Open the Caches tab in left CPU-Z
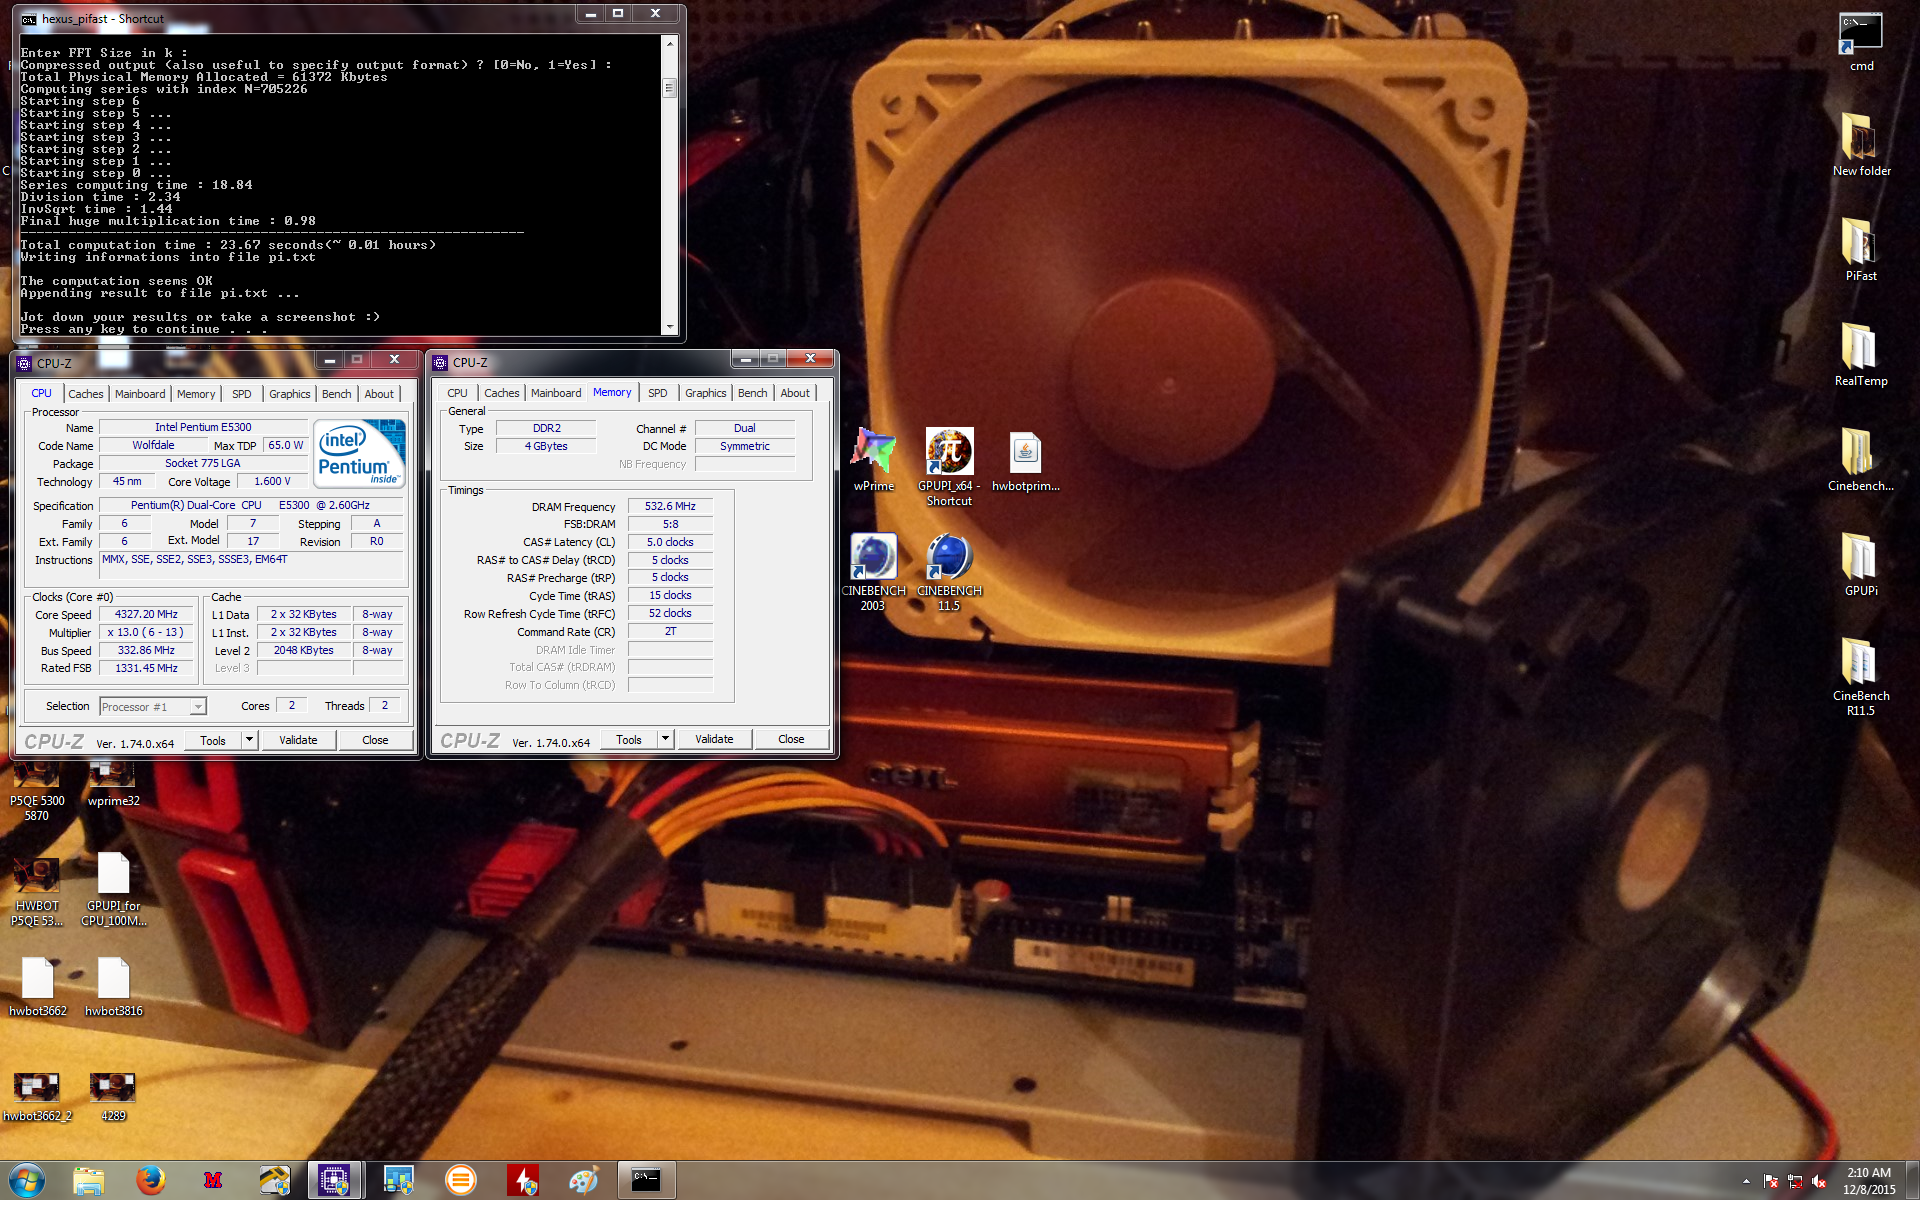The height and width of the screenshot is (1224, 1920). click(86, 394)
